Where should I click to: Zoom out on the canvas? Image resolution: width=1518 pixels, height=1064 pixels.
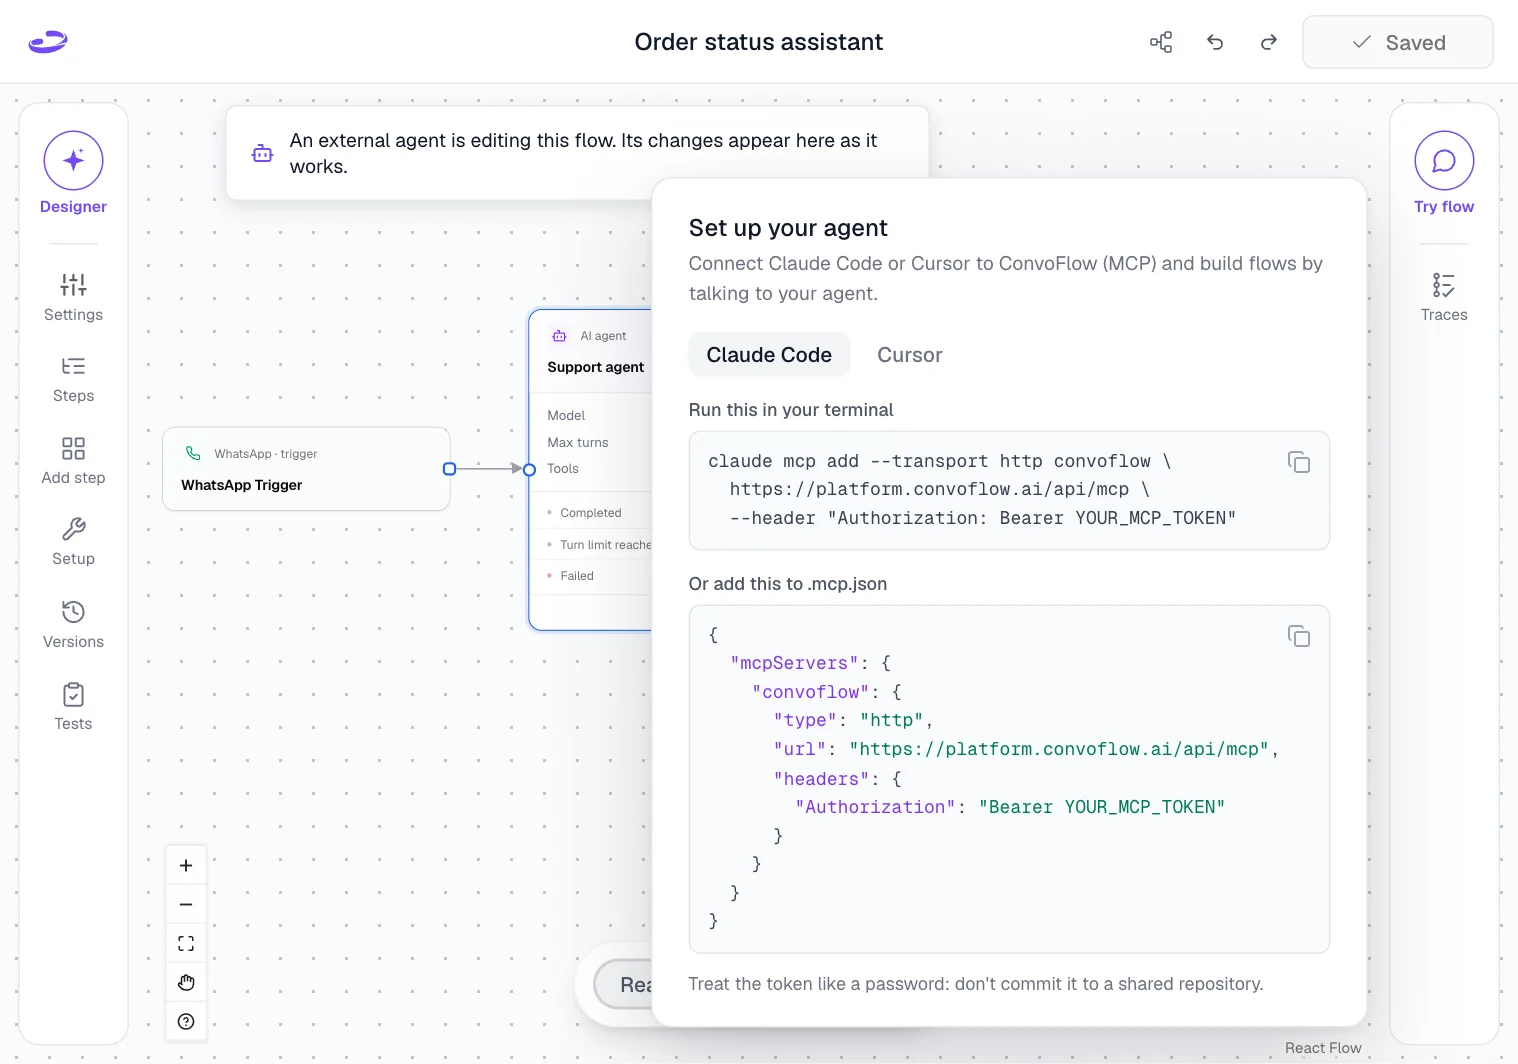(x=186, y=904)
